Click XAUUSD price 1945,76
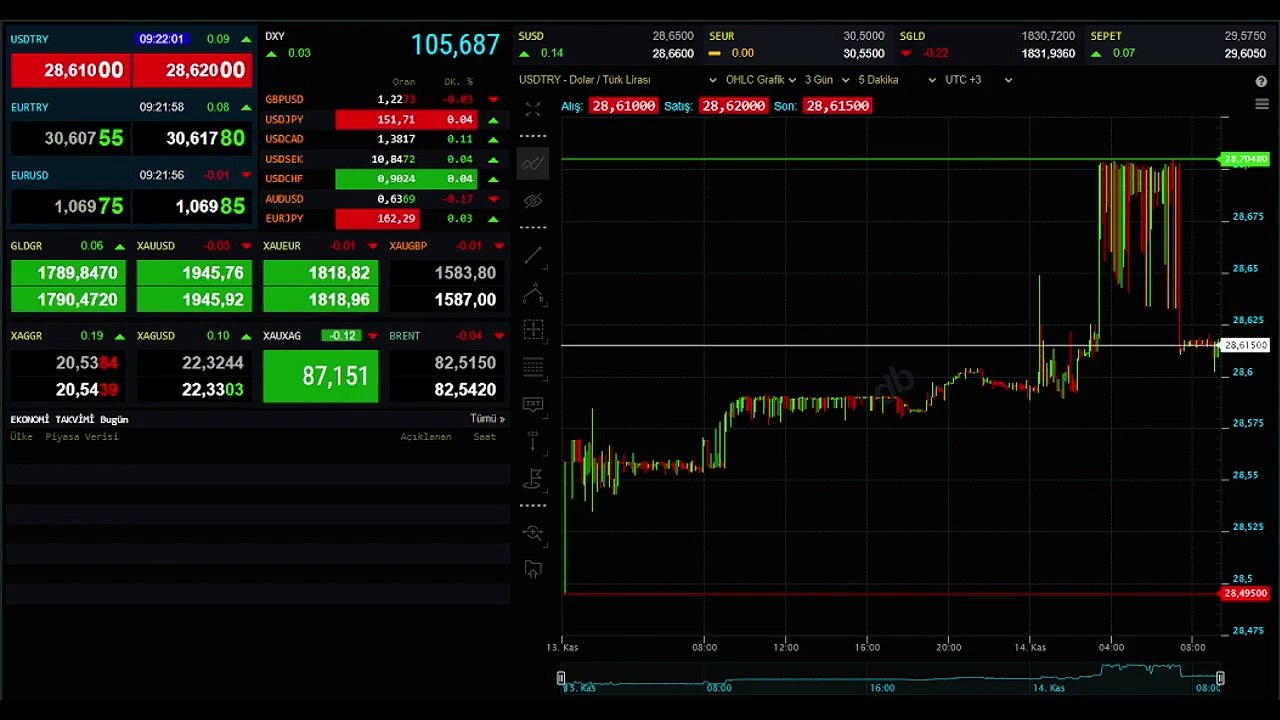This screenshot has height=720, width=1280. (x=194, y=272)
